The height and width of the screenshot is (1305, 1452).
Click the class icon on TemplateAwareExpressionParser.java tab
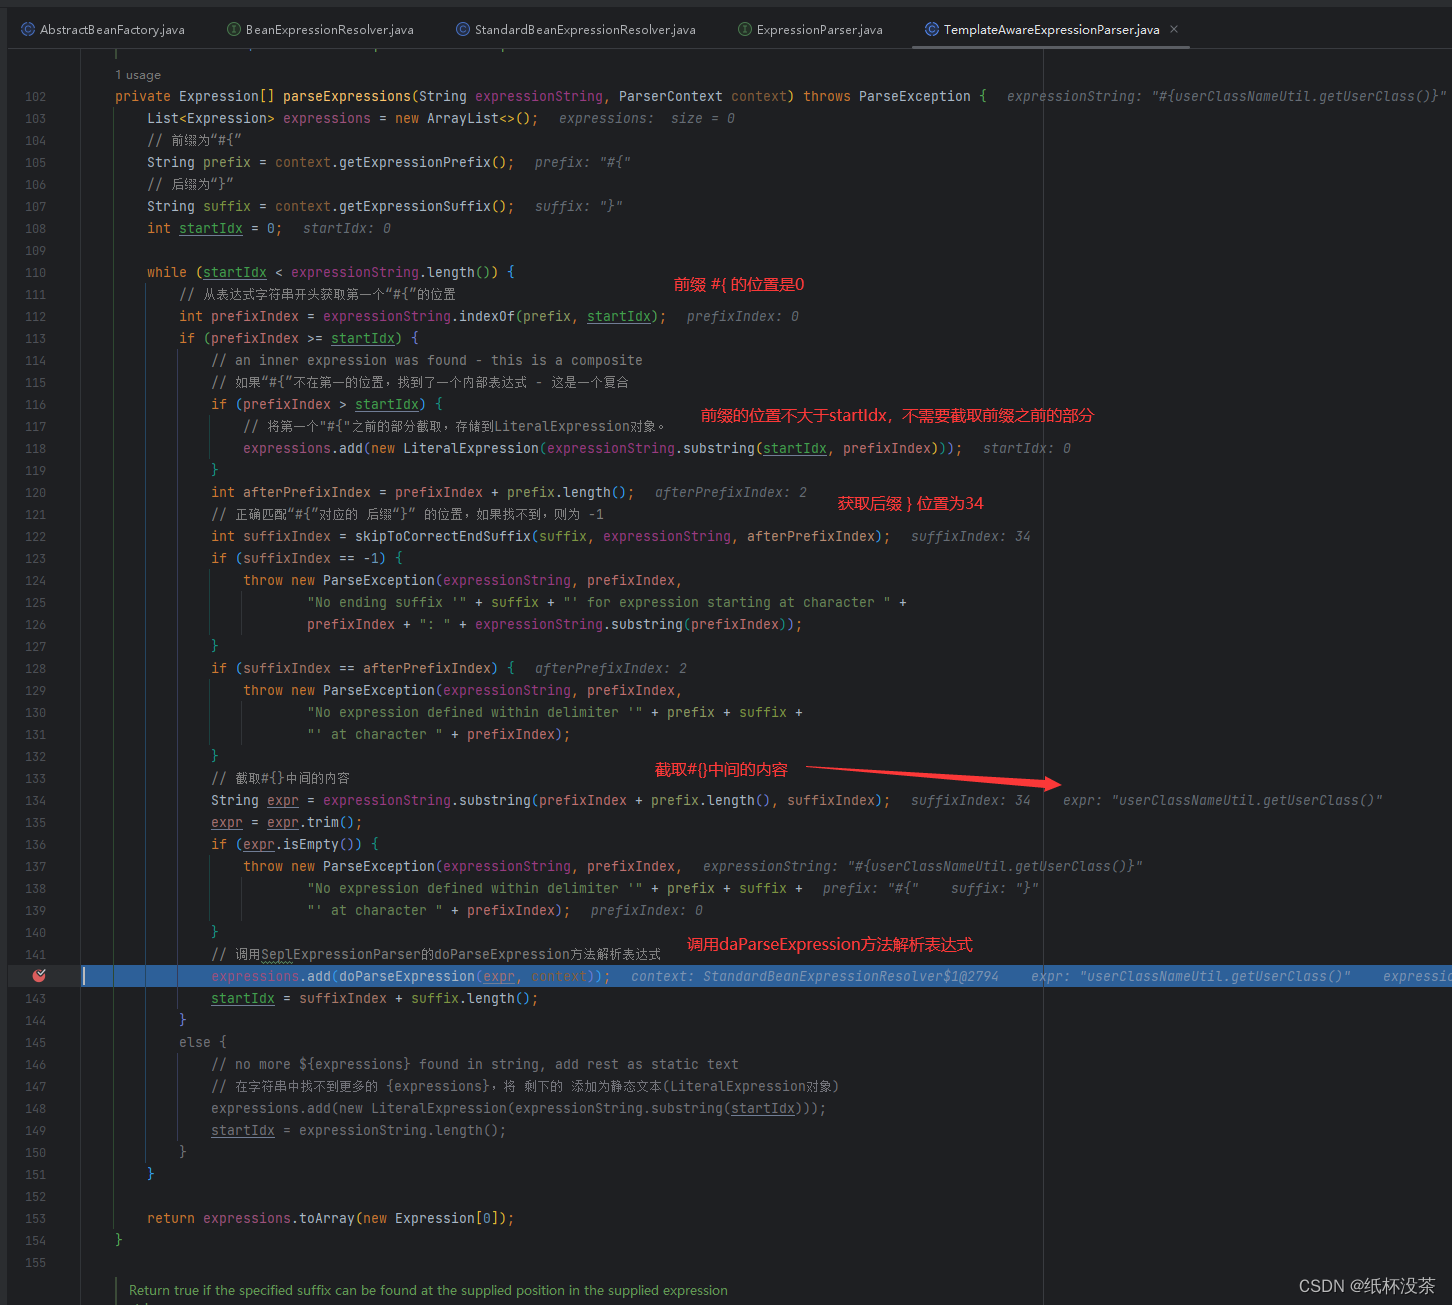point(932,29)
